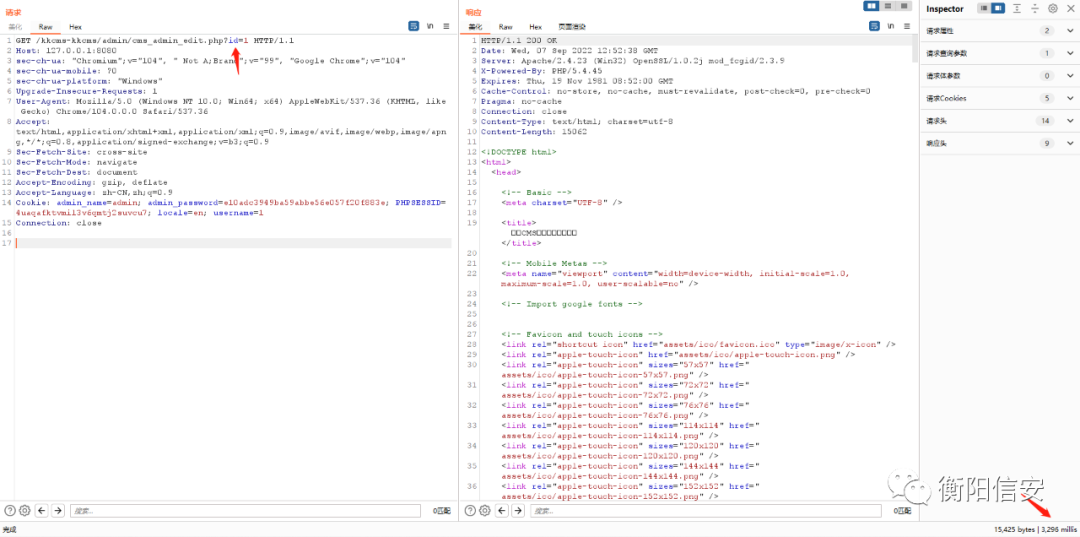Viewport: 1080px width, 537px height.
Task: Switch request pane to Hex tab
Action: tap(75, 27)
